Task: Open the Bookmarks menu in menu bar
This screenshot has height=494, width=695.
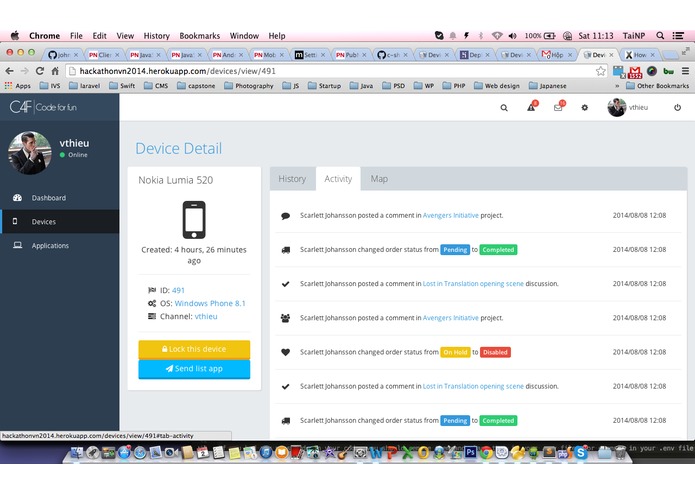Action: [x=199, y=36]
